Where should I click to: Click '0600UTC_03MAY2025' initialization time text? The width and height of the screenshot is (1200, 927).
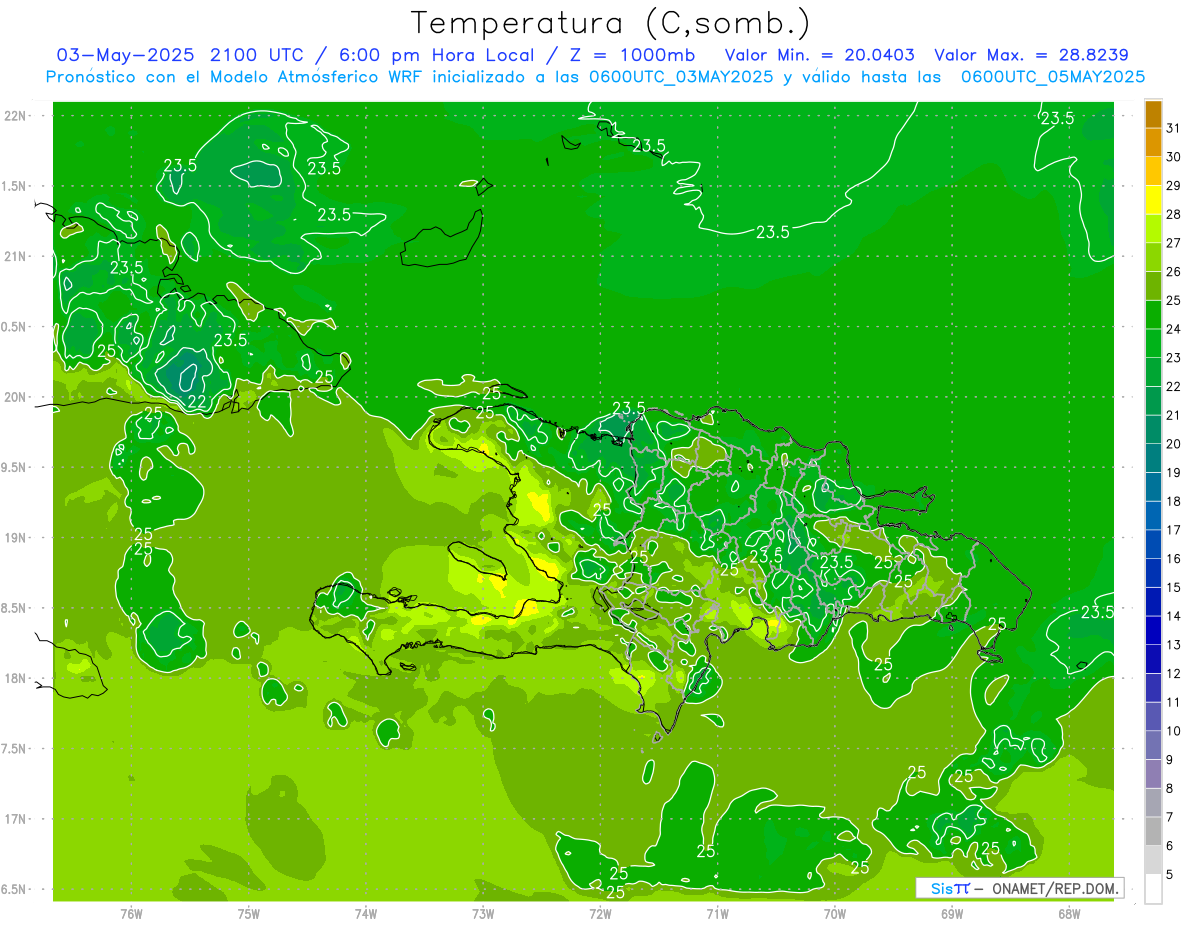pos(680,77)
